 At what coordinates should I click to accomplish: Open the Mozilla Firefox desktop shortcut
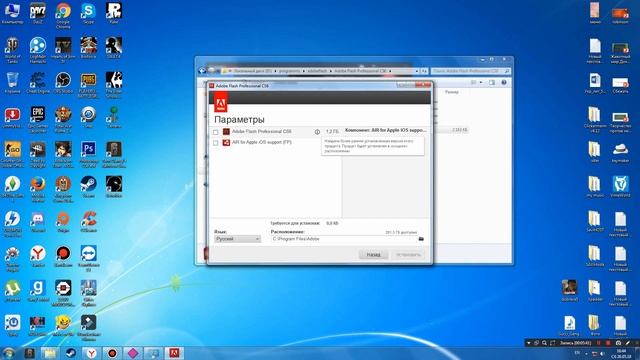[38, 189]
